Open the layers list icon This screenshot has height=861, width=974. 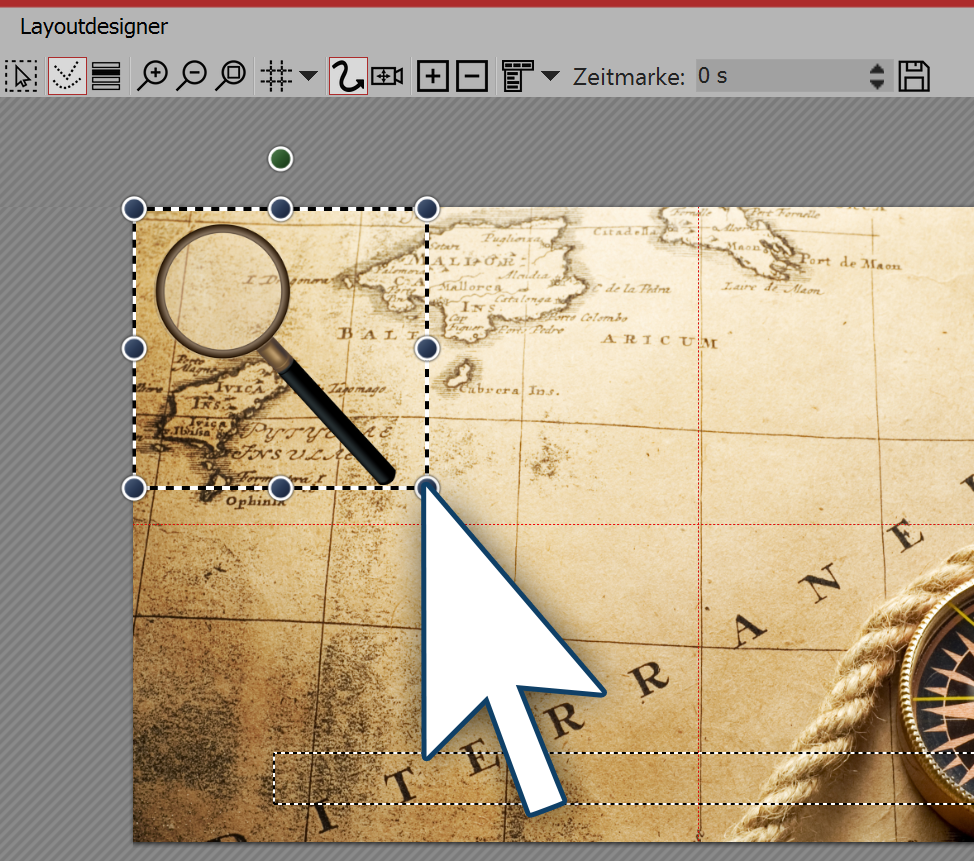point(106,75)
